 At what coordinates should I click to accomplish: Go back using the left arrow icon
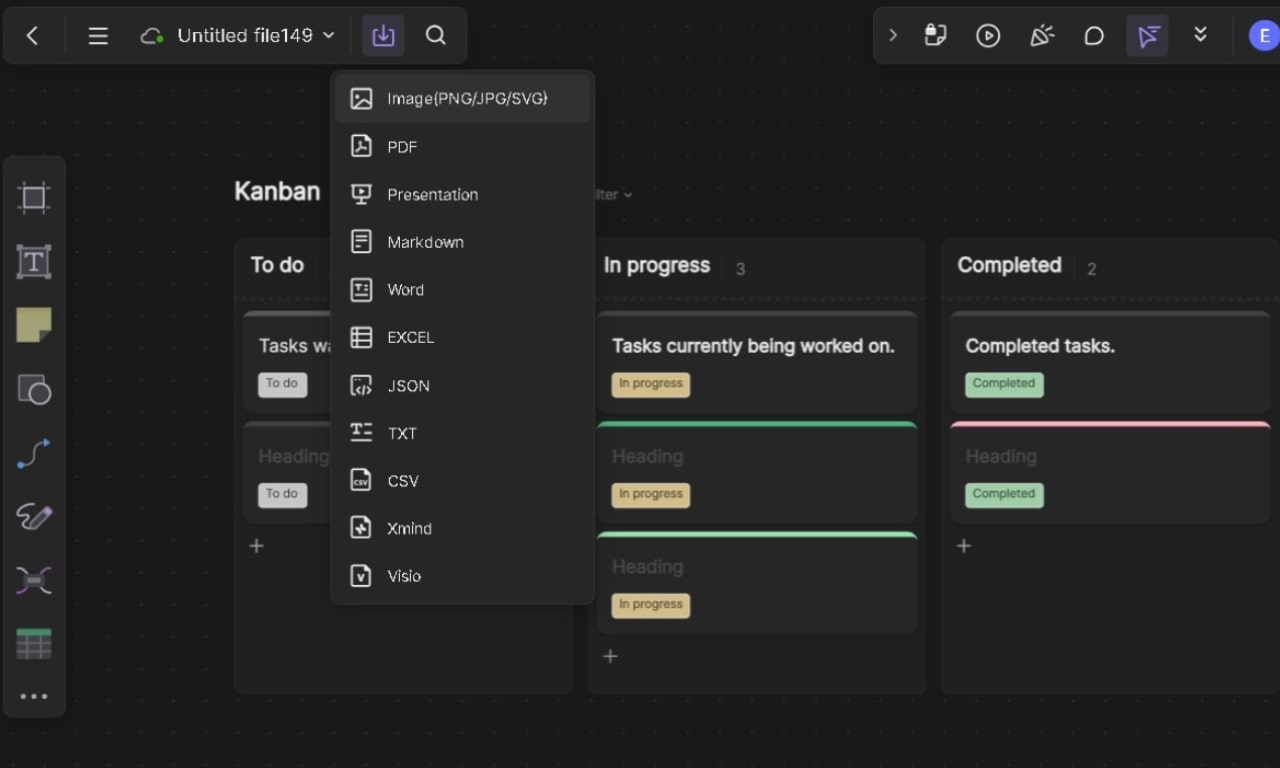(x=32, y=36)
